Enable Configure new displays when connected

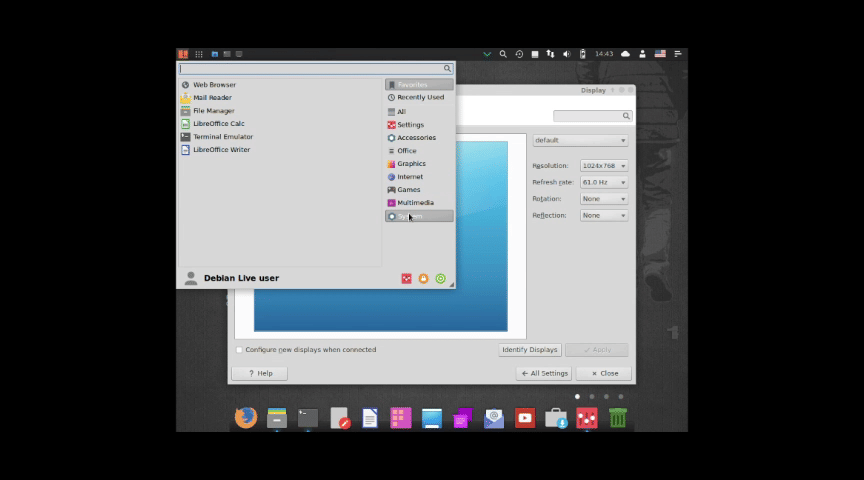(239, 350)
